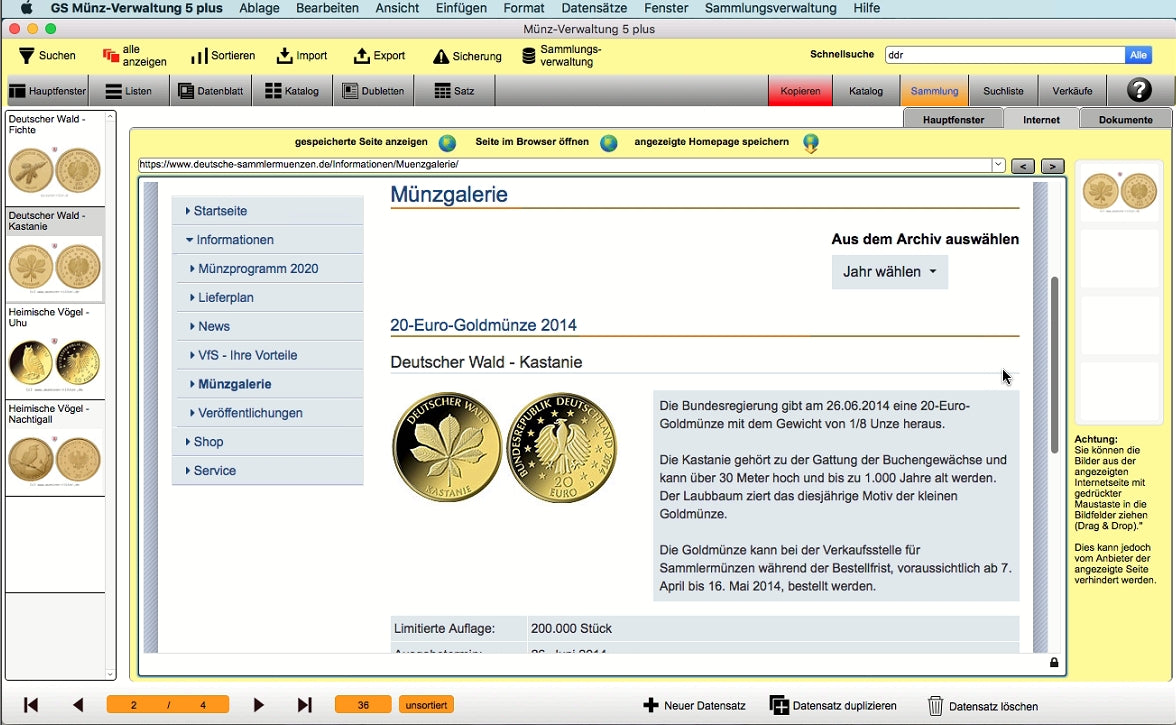Open the Import function in toolbar
The image size is (1176, 725).
pyautogui.click(x=285, y=56)
